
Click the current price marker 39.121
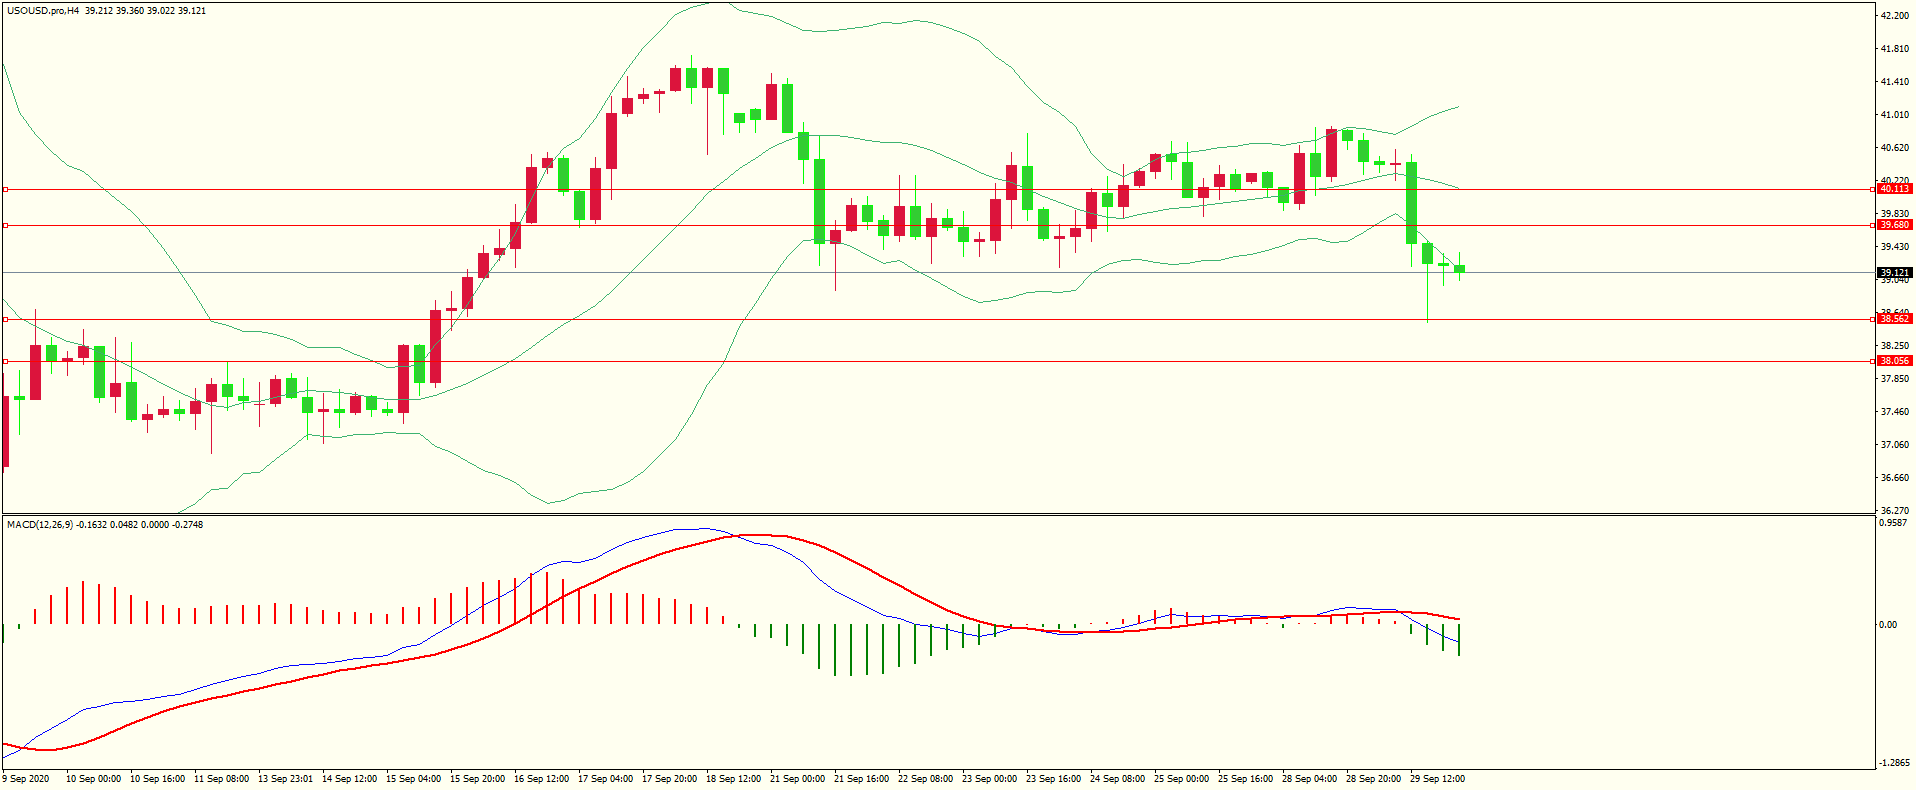[x=1894, y=272]
